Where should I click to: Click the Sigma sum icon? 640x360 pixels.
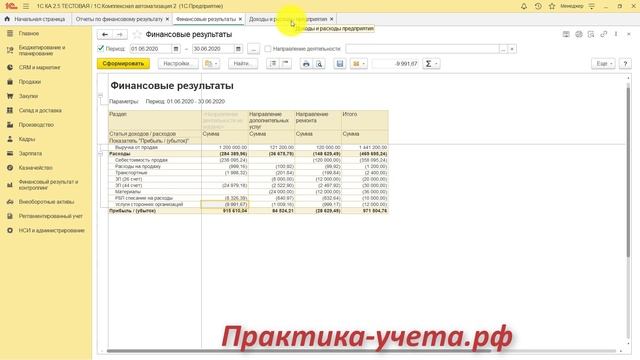428,64
